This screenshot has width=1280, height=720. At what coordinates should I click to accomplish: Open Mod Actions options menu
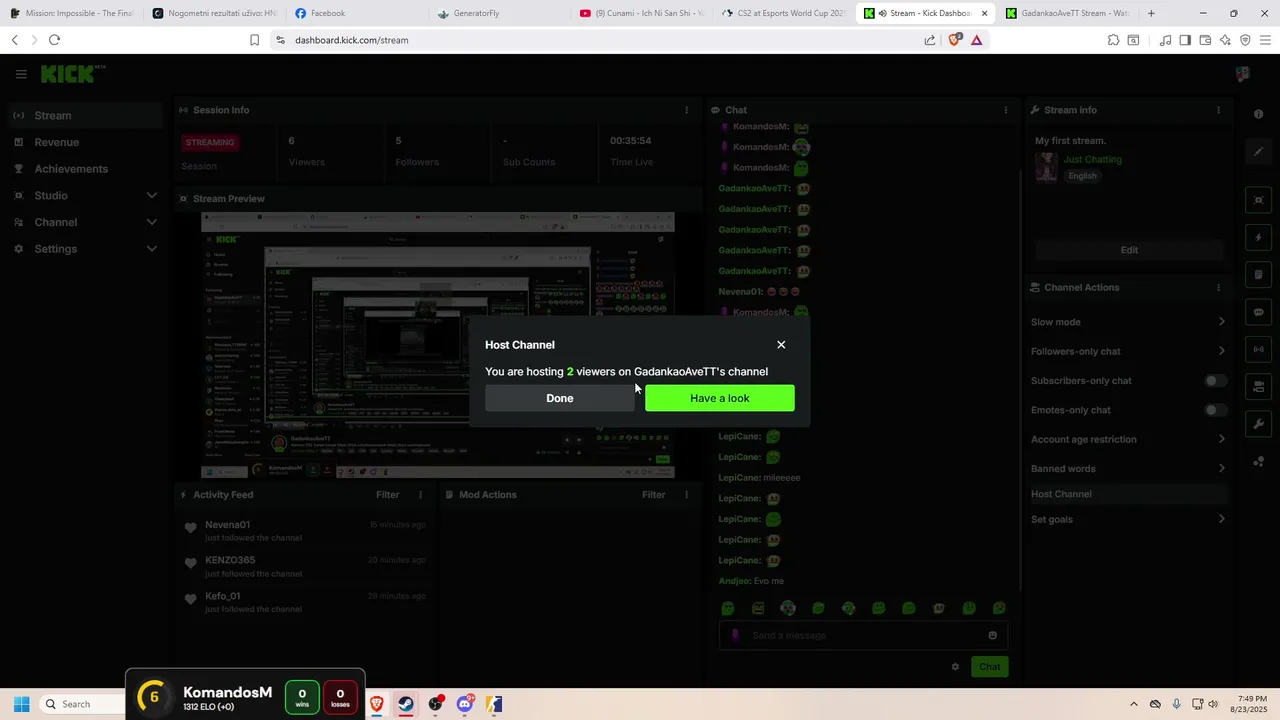[686, 495]
